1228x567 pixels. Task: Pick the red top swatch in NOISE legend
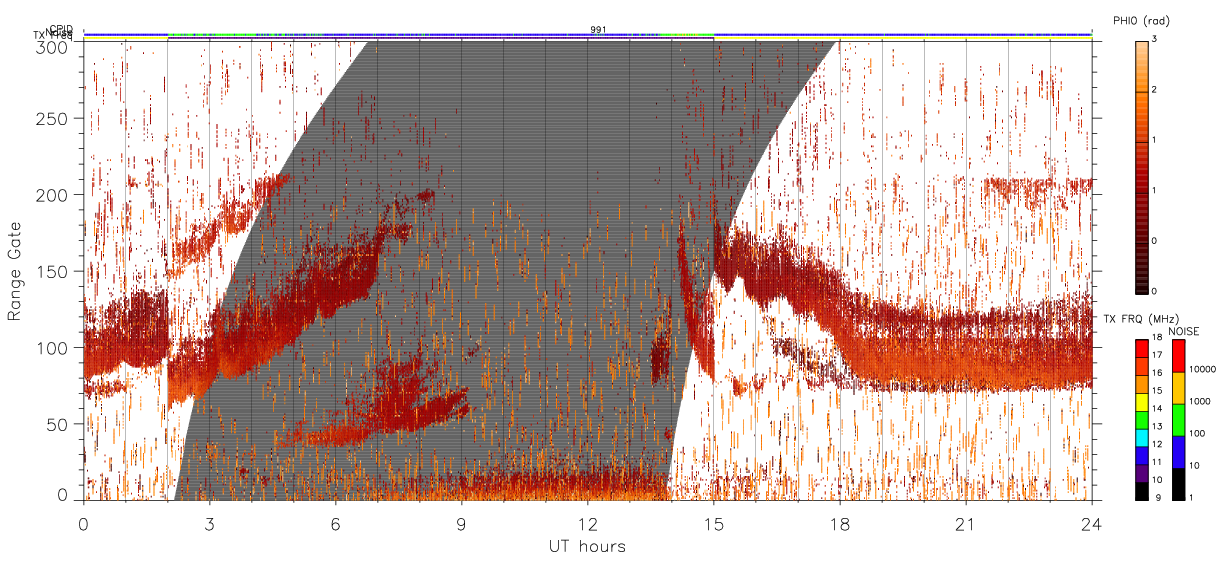click(x=1178, y=356)
